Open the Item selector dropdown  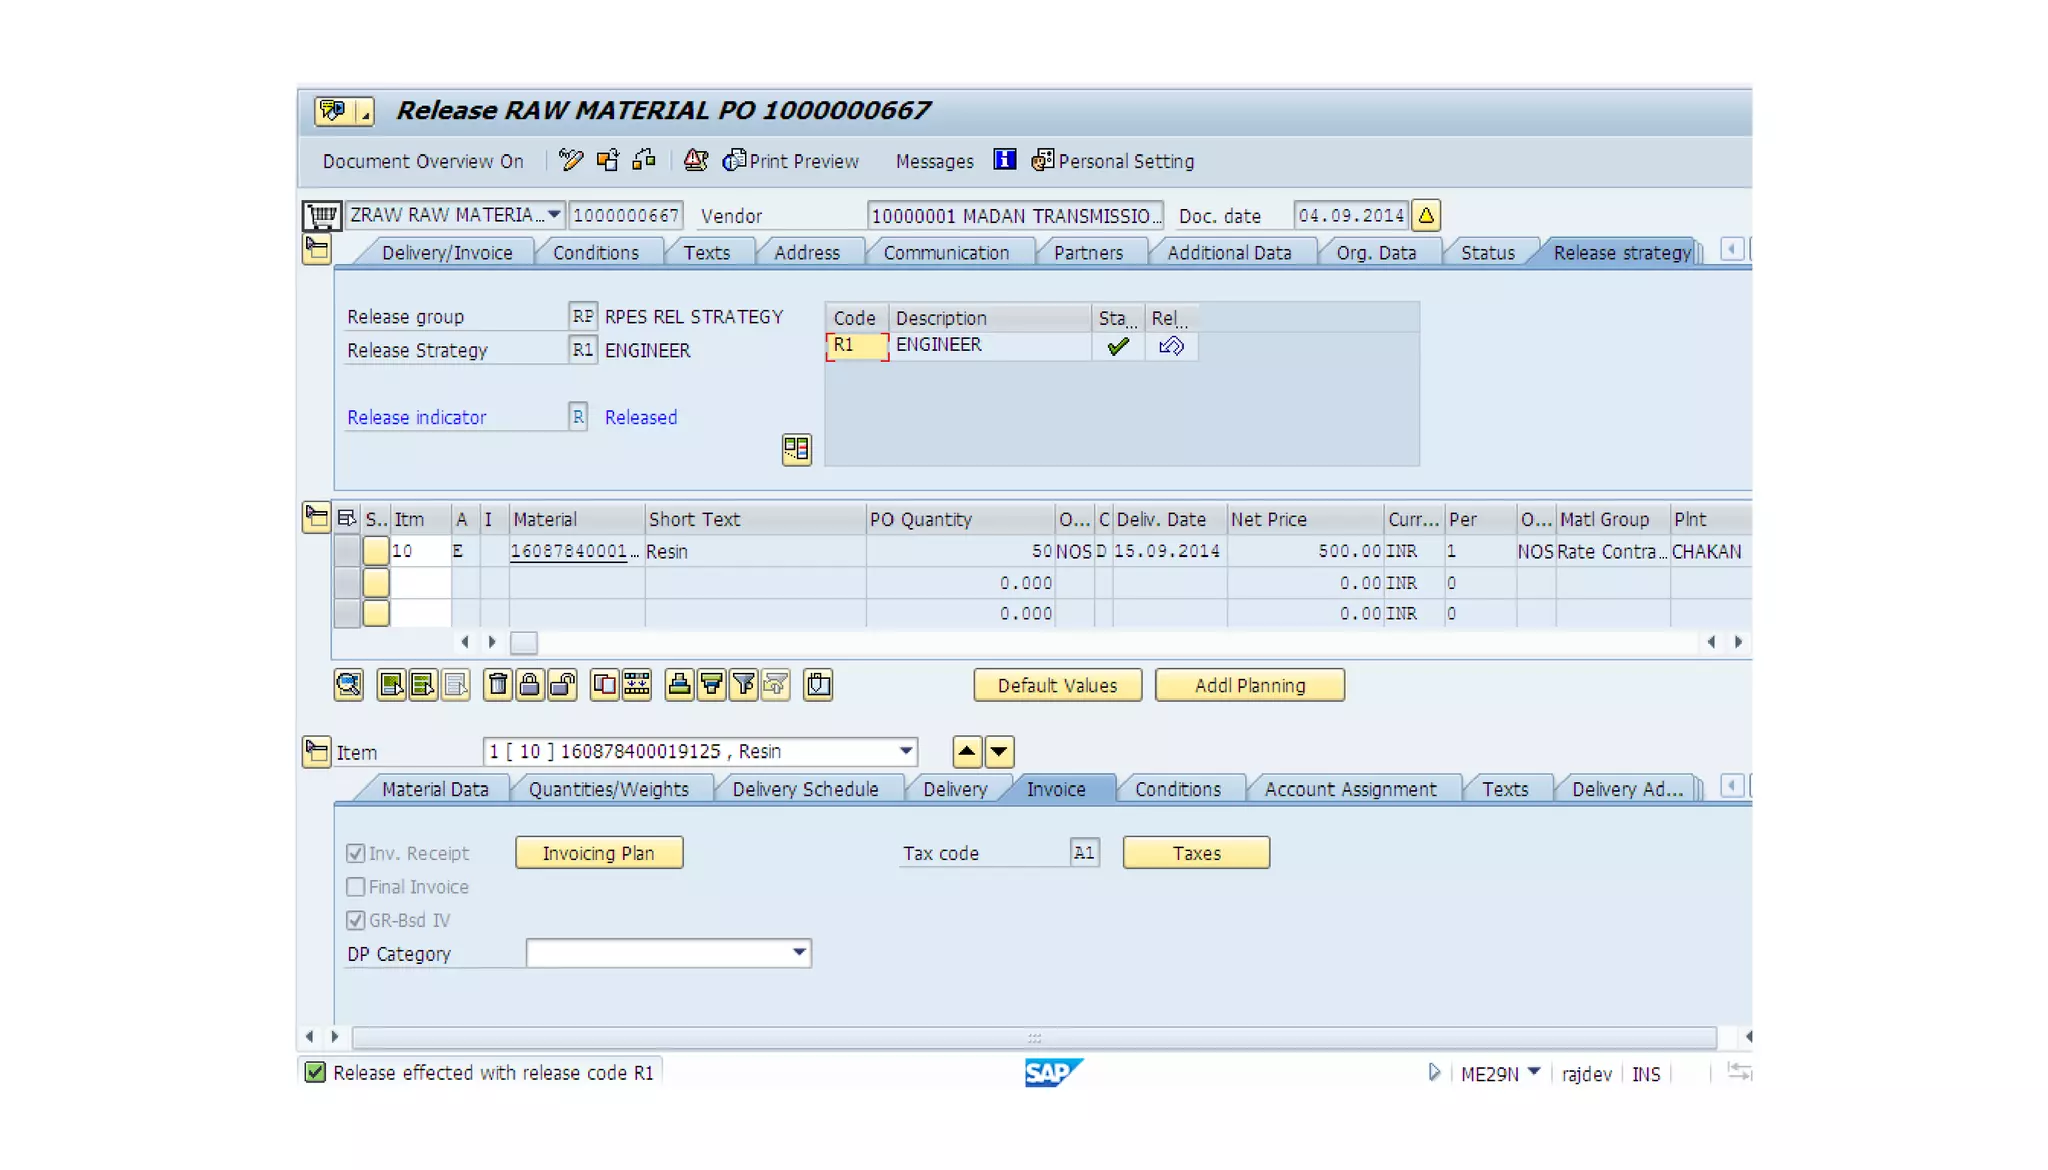click(905, 751)
